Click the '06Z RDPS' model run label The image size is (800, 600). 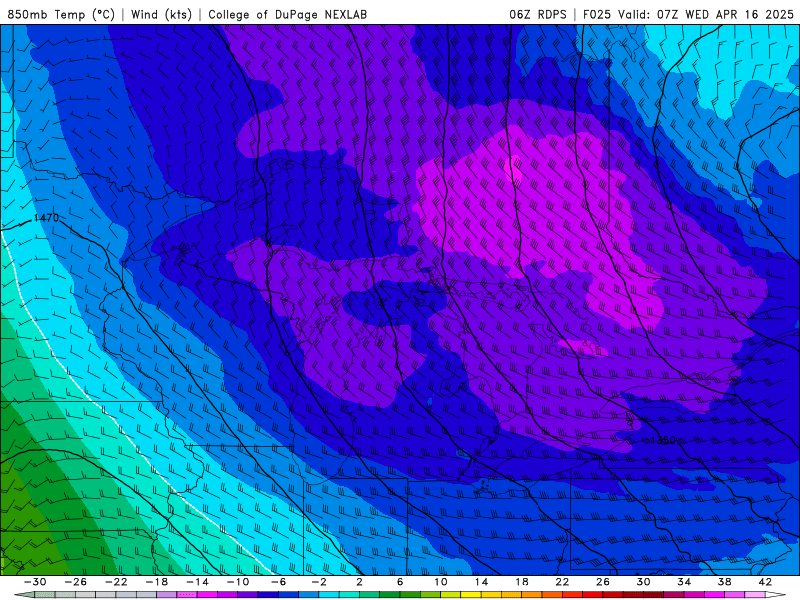[x=538, y=14]
